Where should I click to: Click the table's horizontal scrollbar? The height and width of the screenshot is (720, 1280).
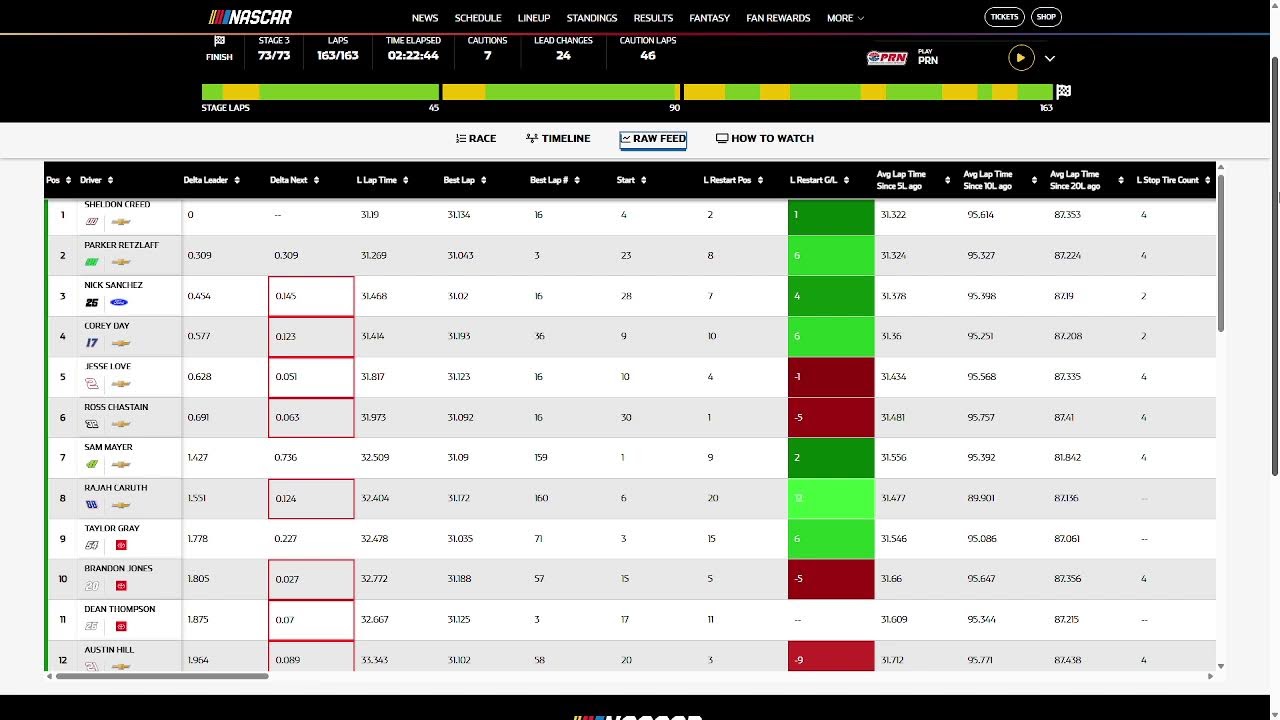point(162,676)
